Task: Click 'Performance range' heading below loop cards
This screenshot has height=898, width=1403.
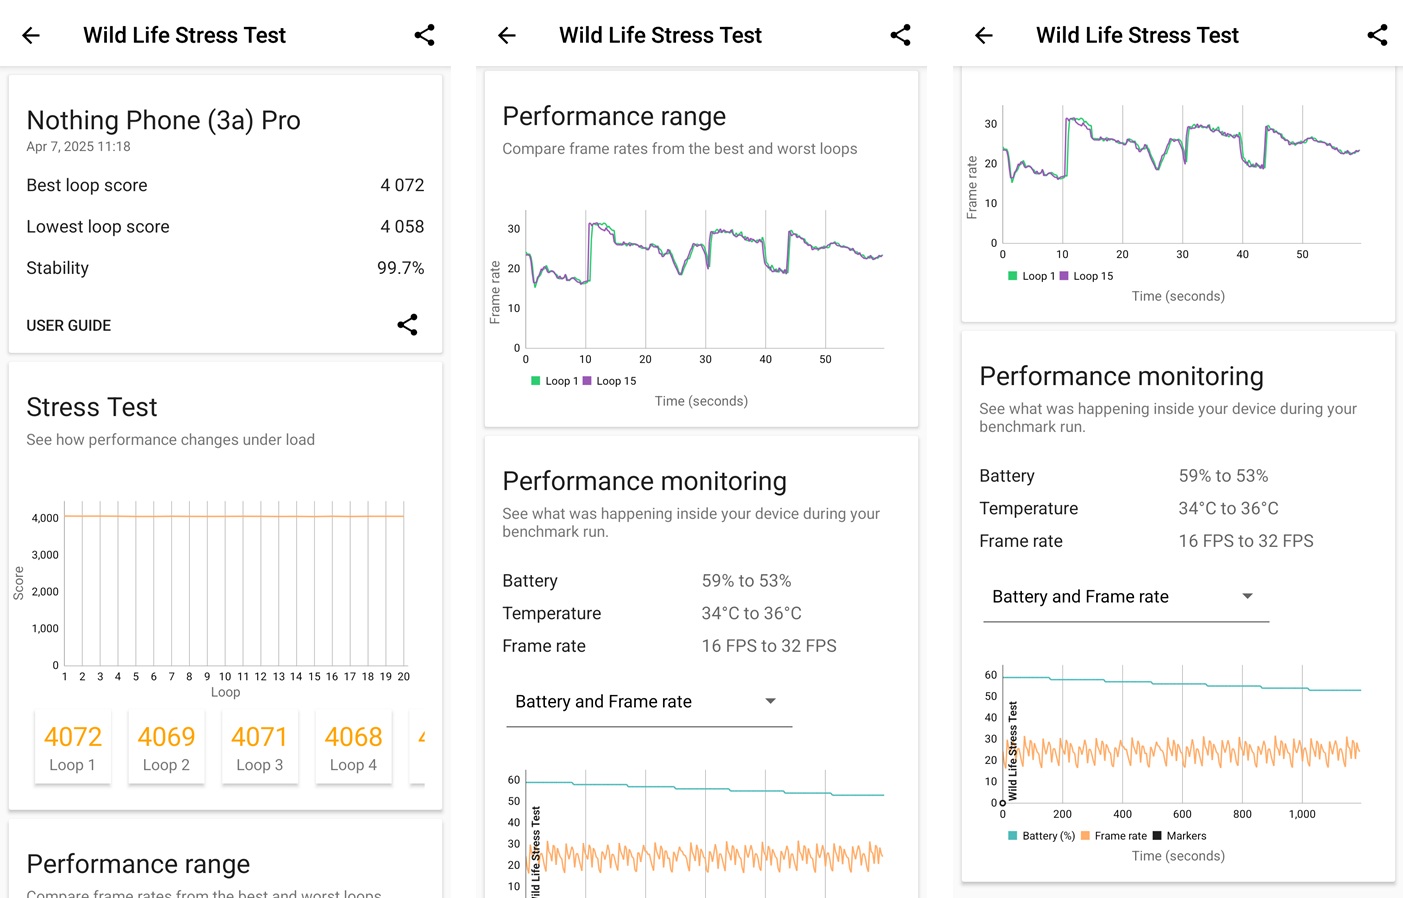Action: coord(138,864)
